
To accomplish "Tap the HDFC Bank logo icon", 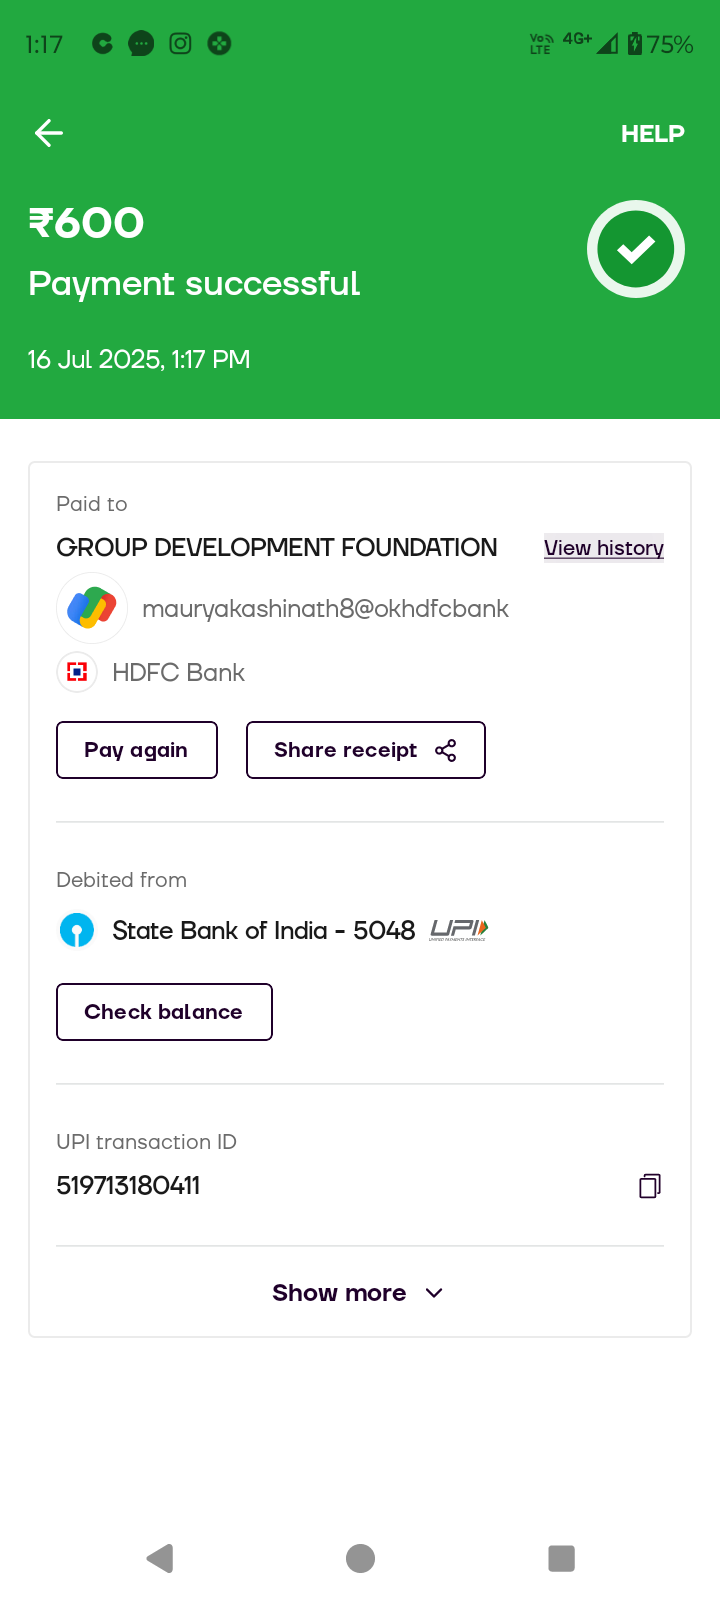I will (77, 672).
